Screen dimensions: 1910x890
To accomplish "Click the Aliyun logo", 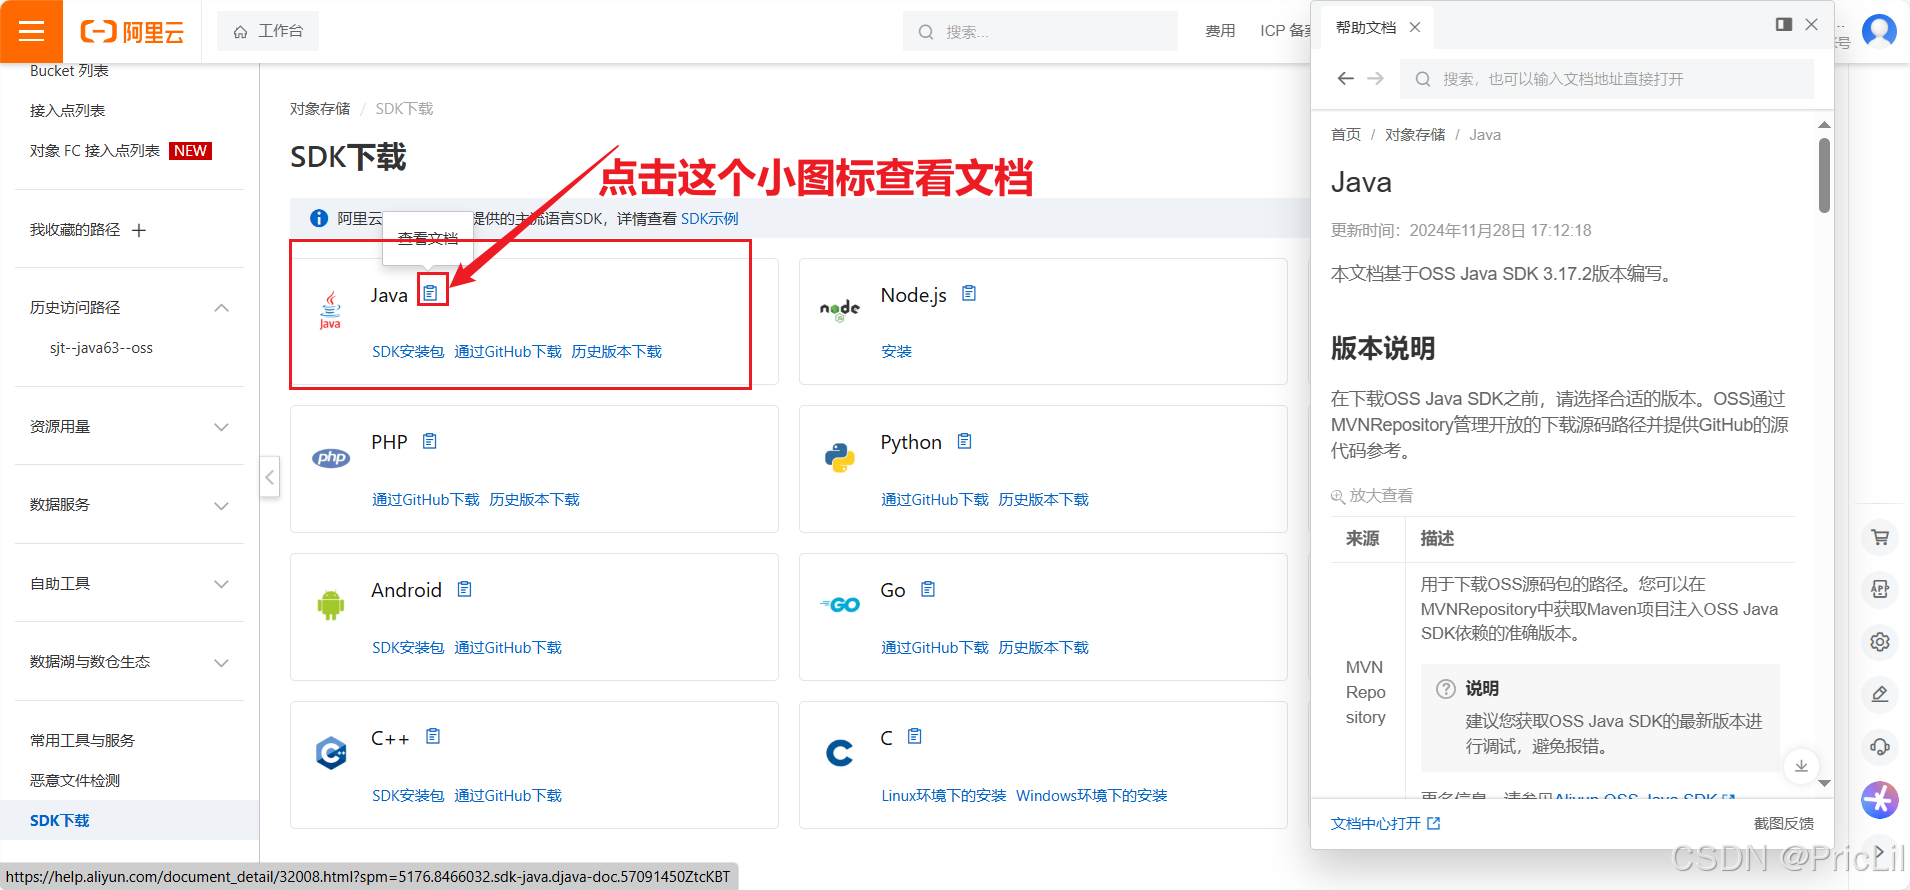I will pos(132,32).
